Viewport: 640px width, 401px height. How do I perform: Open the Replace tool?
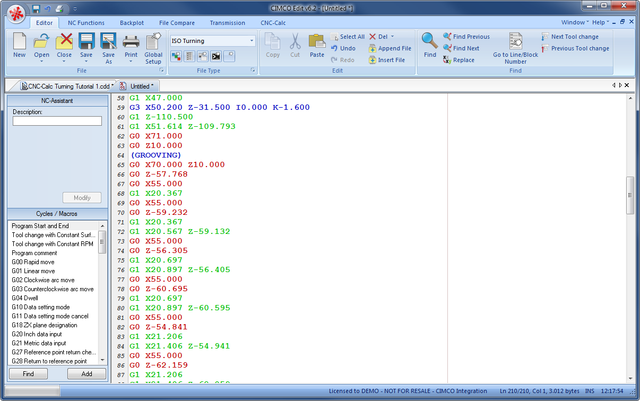tap(459, 60)
